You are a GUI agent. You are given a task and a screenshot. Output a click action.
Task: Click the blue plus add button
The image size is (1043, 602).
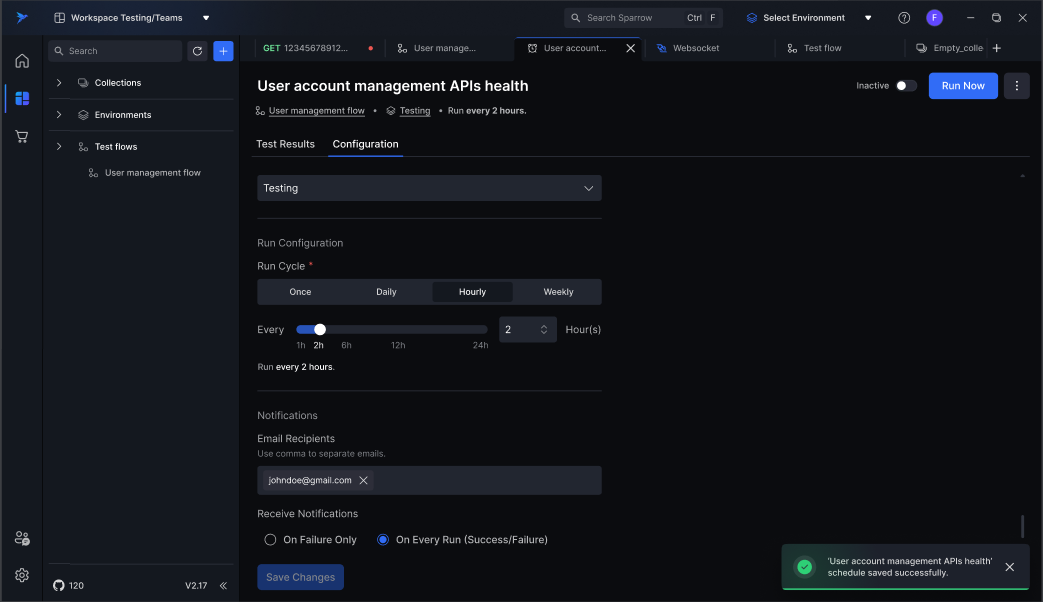tap(223, 51)
